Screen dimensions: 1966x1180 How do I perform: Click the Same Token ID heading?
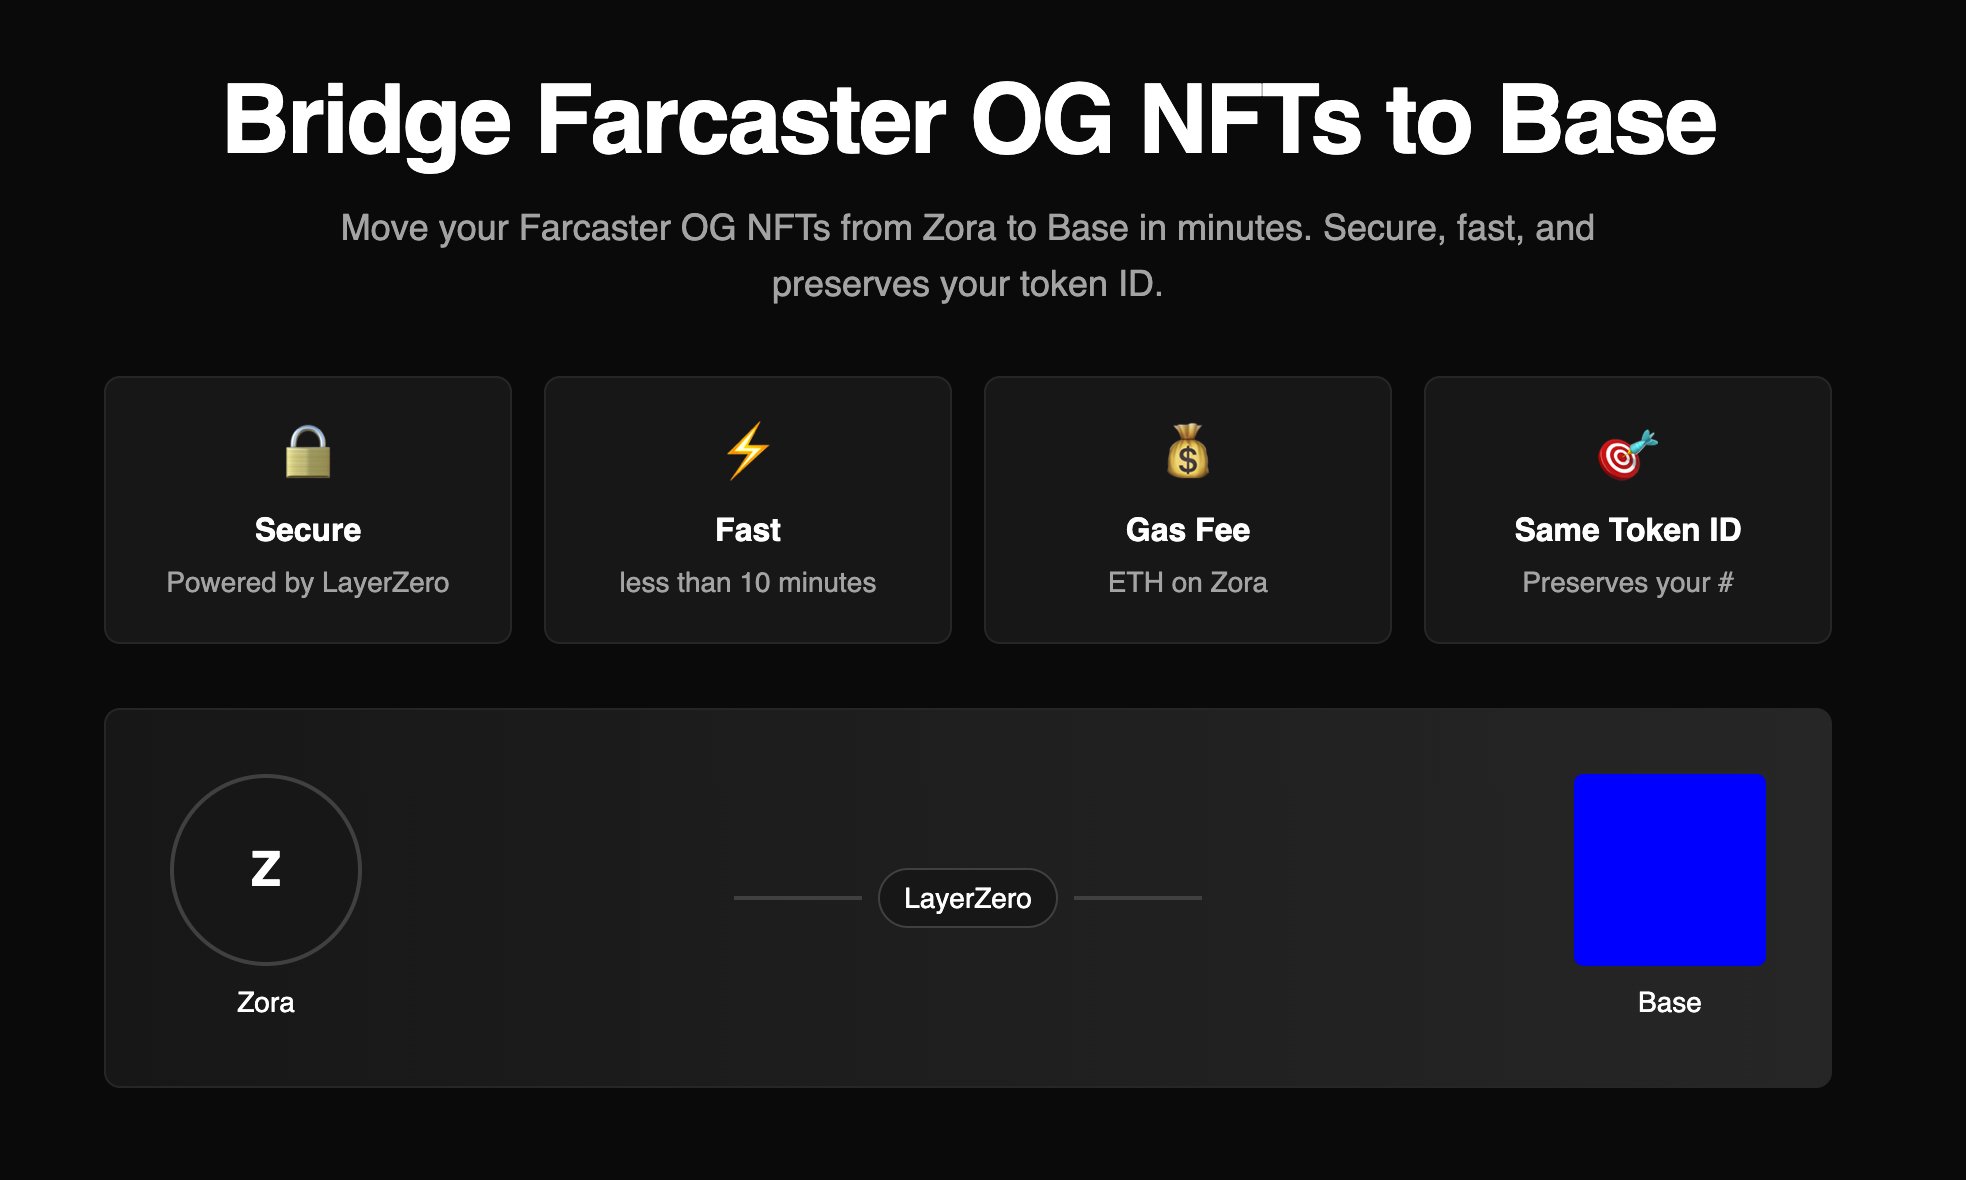pos(1627,530)
